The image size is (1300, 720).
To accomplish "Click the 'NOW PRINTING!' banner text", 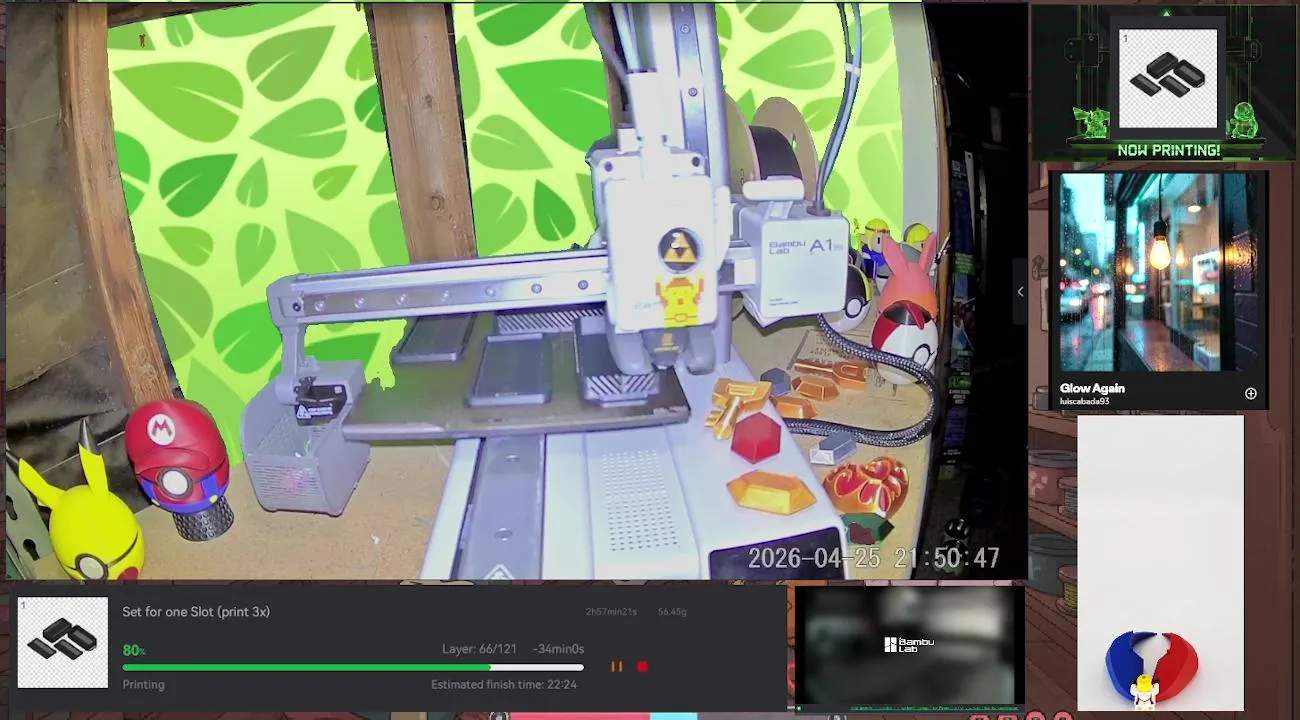I will coord(1168,151).
